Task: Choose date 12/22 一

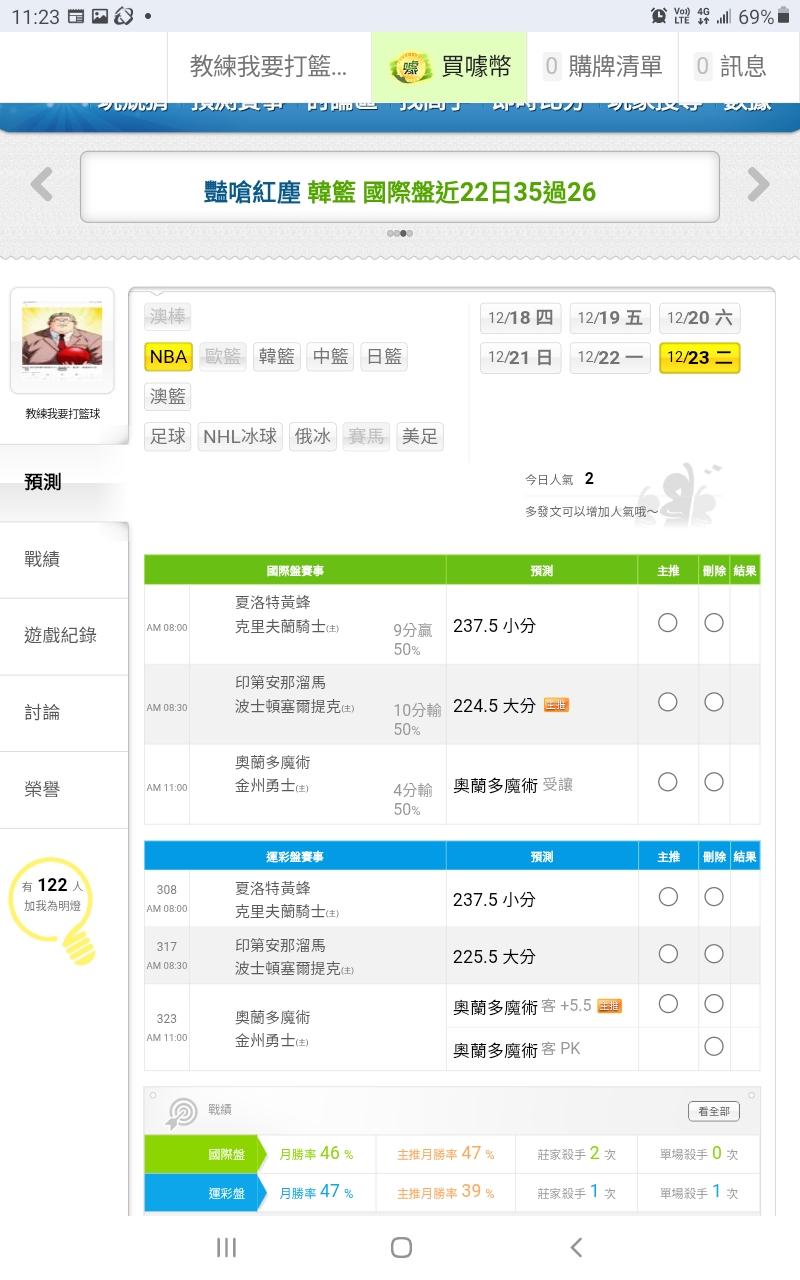Action: [x=610, y=358]
